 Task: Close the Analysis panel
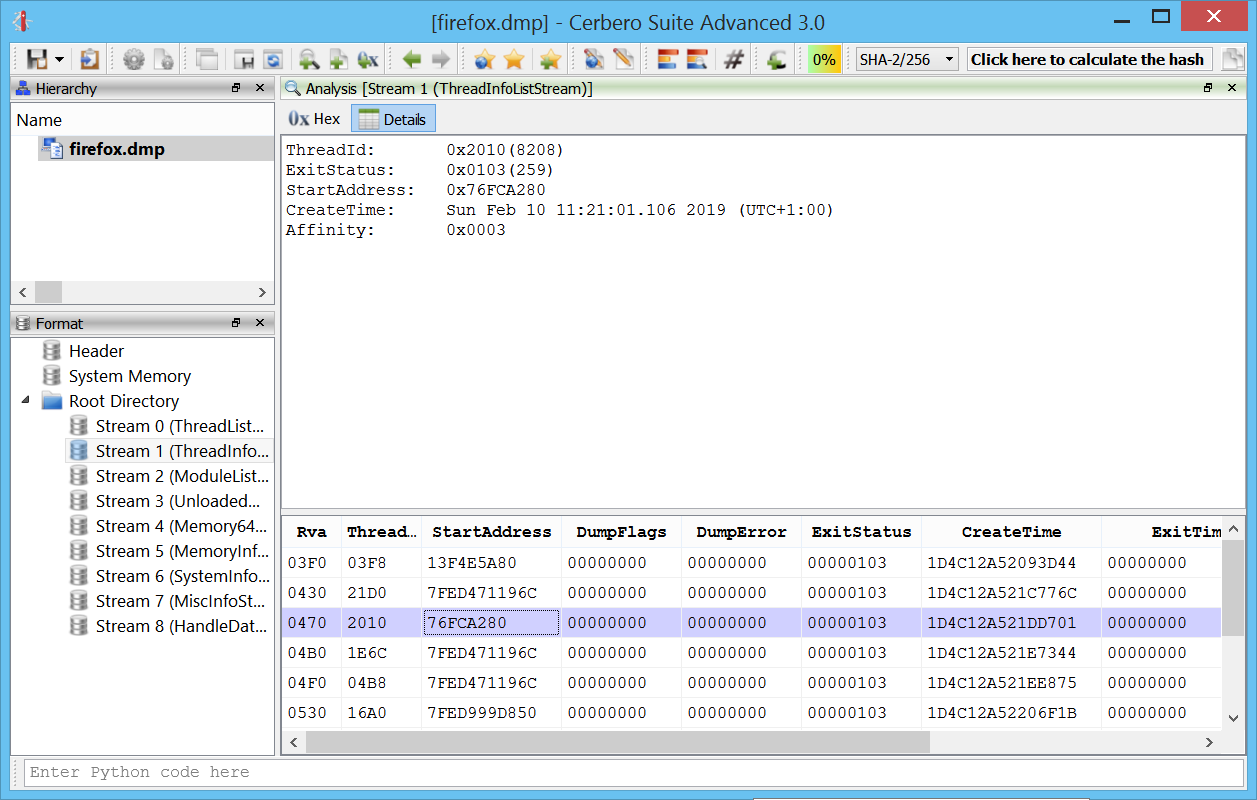[x=1233, y=88]
